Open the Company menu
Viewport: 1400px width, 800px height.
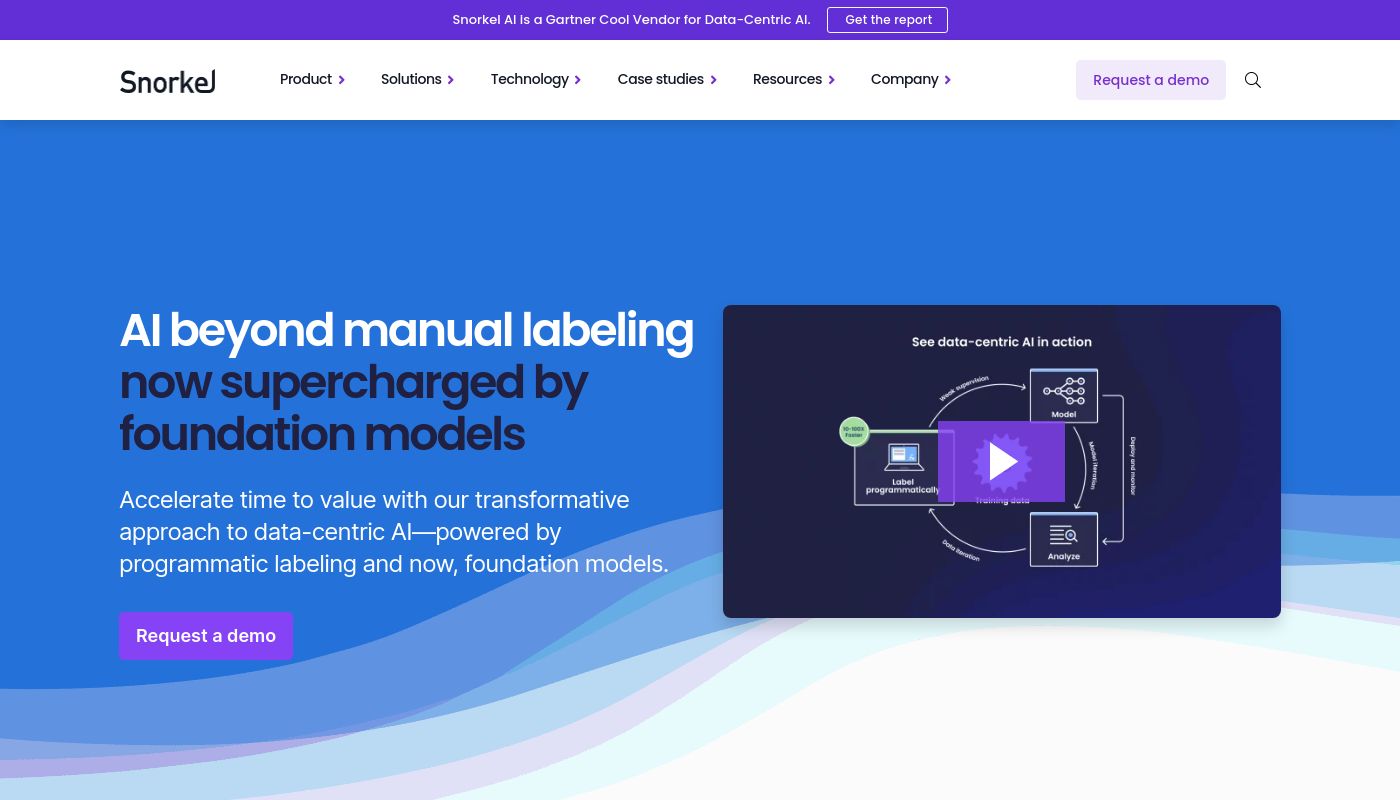[x=911, y=79]
